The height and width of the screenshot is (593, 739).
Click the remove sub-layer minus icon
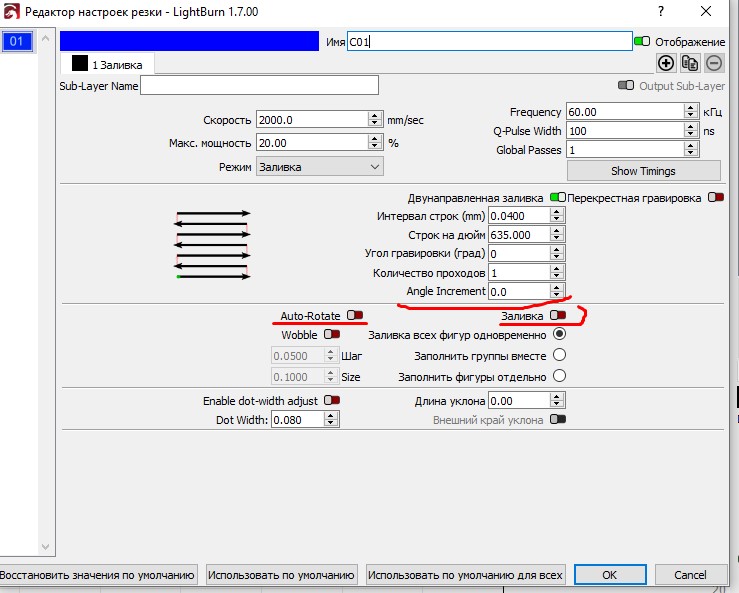(x=714, y=63)
